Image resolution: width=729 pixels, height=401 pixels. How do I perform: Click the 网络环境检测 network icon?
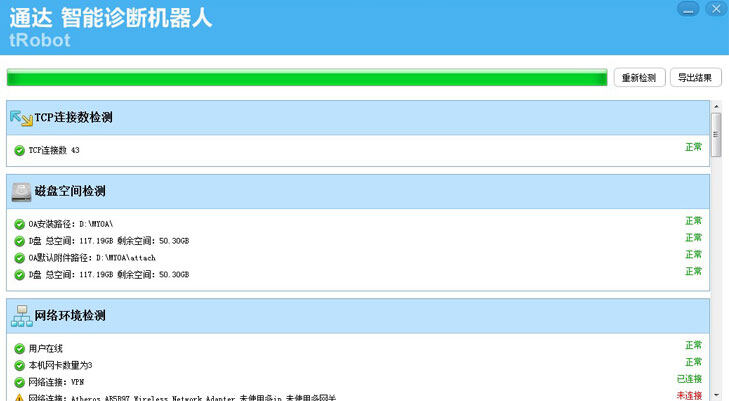[21, 316]
